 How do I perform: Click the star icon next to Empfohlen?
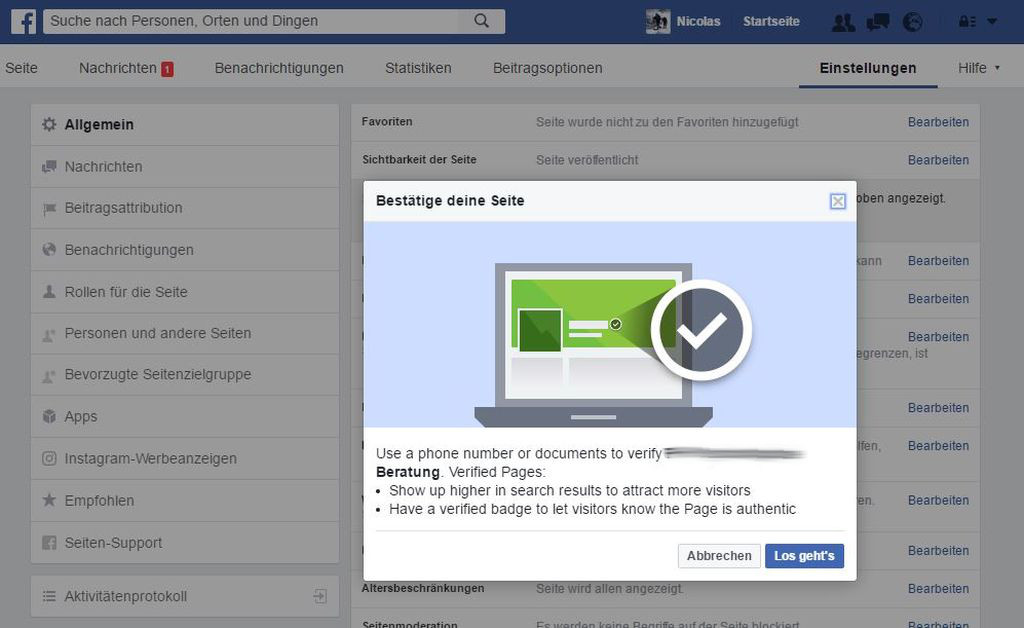[x=48, y=500]
